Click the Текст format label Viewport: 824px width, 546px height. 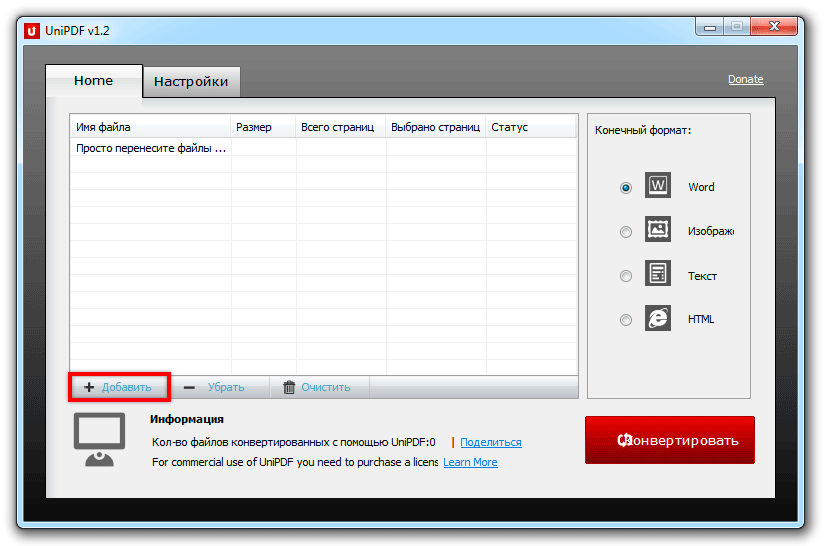(702, 276)
